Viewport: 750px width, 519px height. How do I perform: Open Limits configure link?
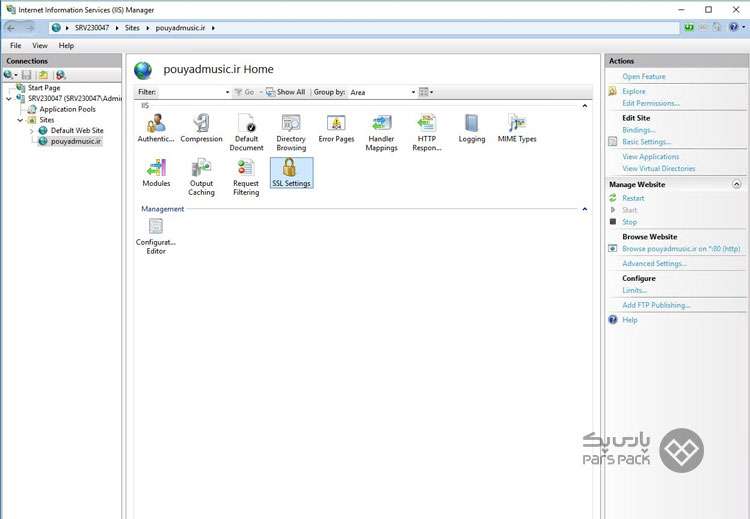pyautogui.click(x=634, y=290)
